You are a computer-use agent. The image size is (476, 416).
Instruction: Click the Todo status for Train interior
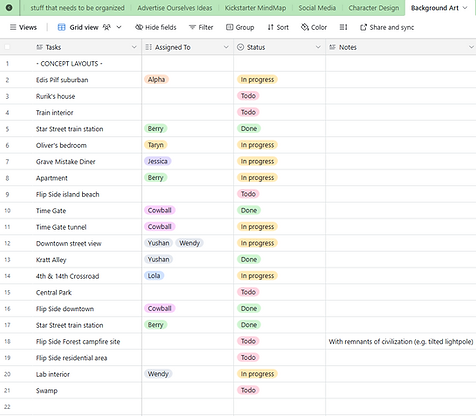(x=248, y=112)
